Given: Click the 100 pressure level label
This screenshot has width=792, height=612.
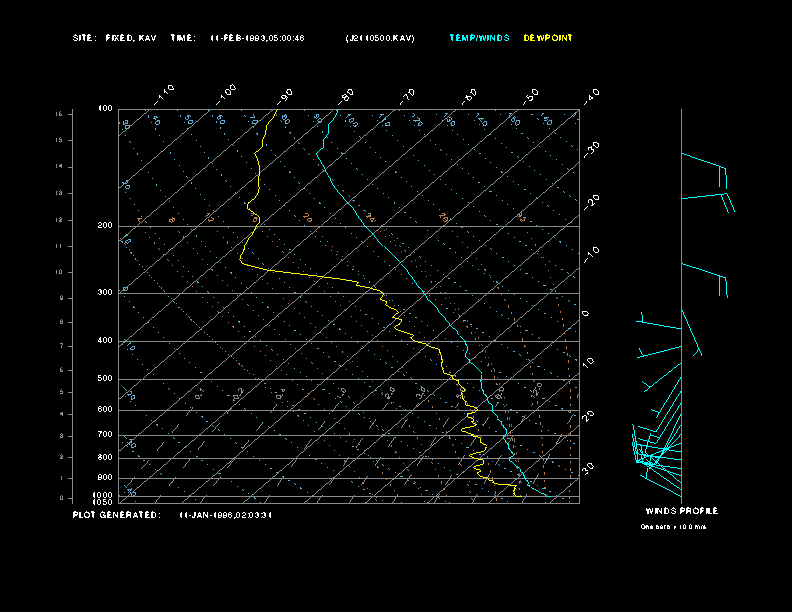Looking at the screenshot, I should click(105, 109).
